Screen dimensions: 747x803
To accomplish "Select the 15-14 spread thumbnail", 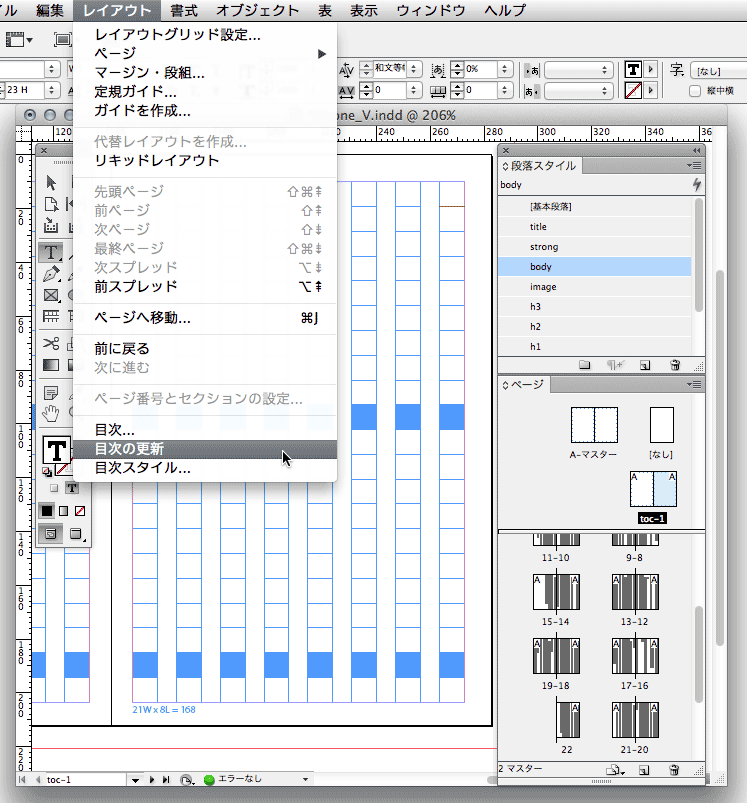I will [x=556, y=592].
